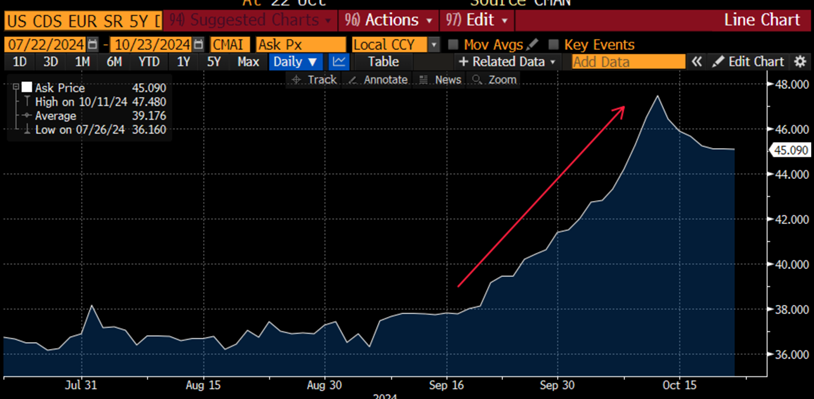Image resolution: width=814 pixels, height=399 pixels.
Task: Click Ask Price legend white swatch
Action: [27, 87]
